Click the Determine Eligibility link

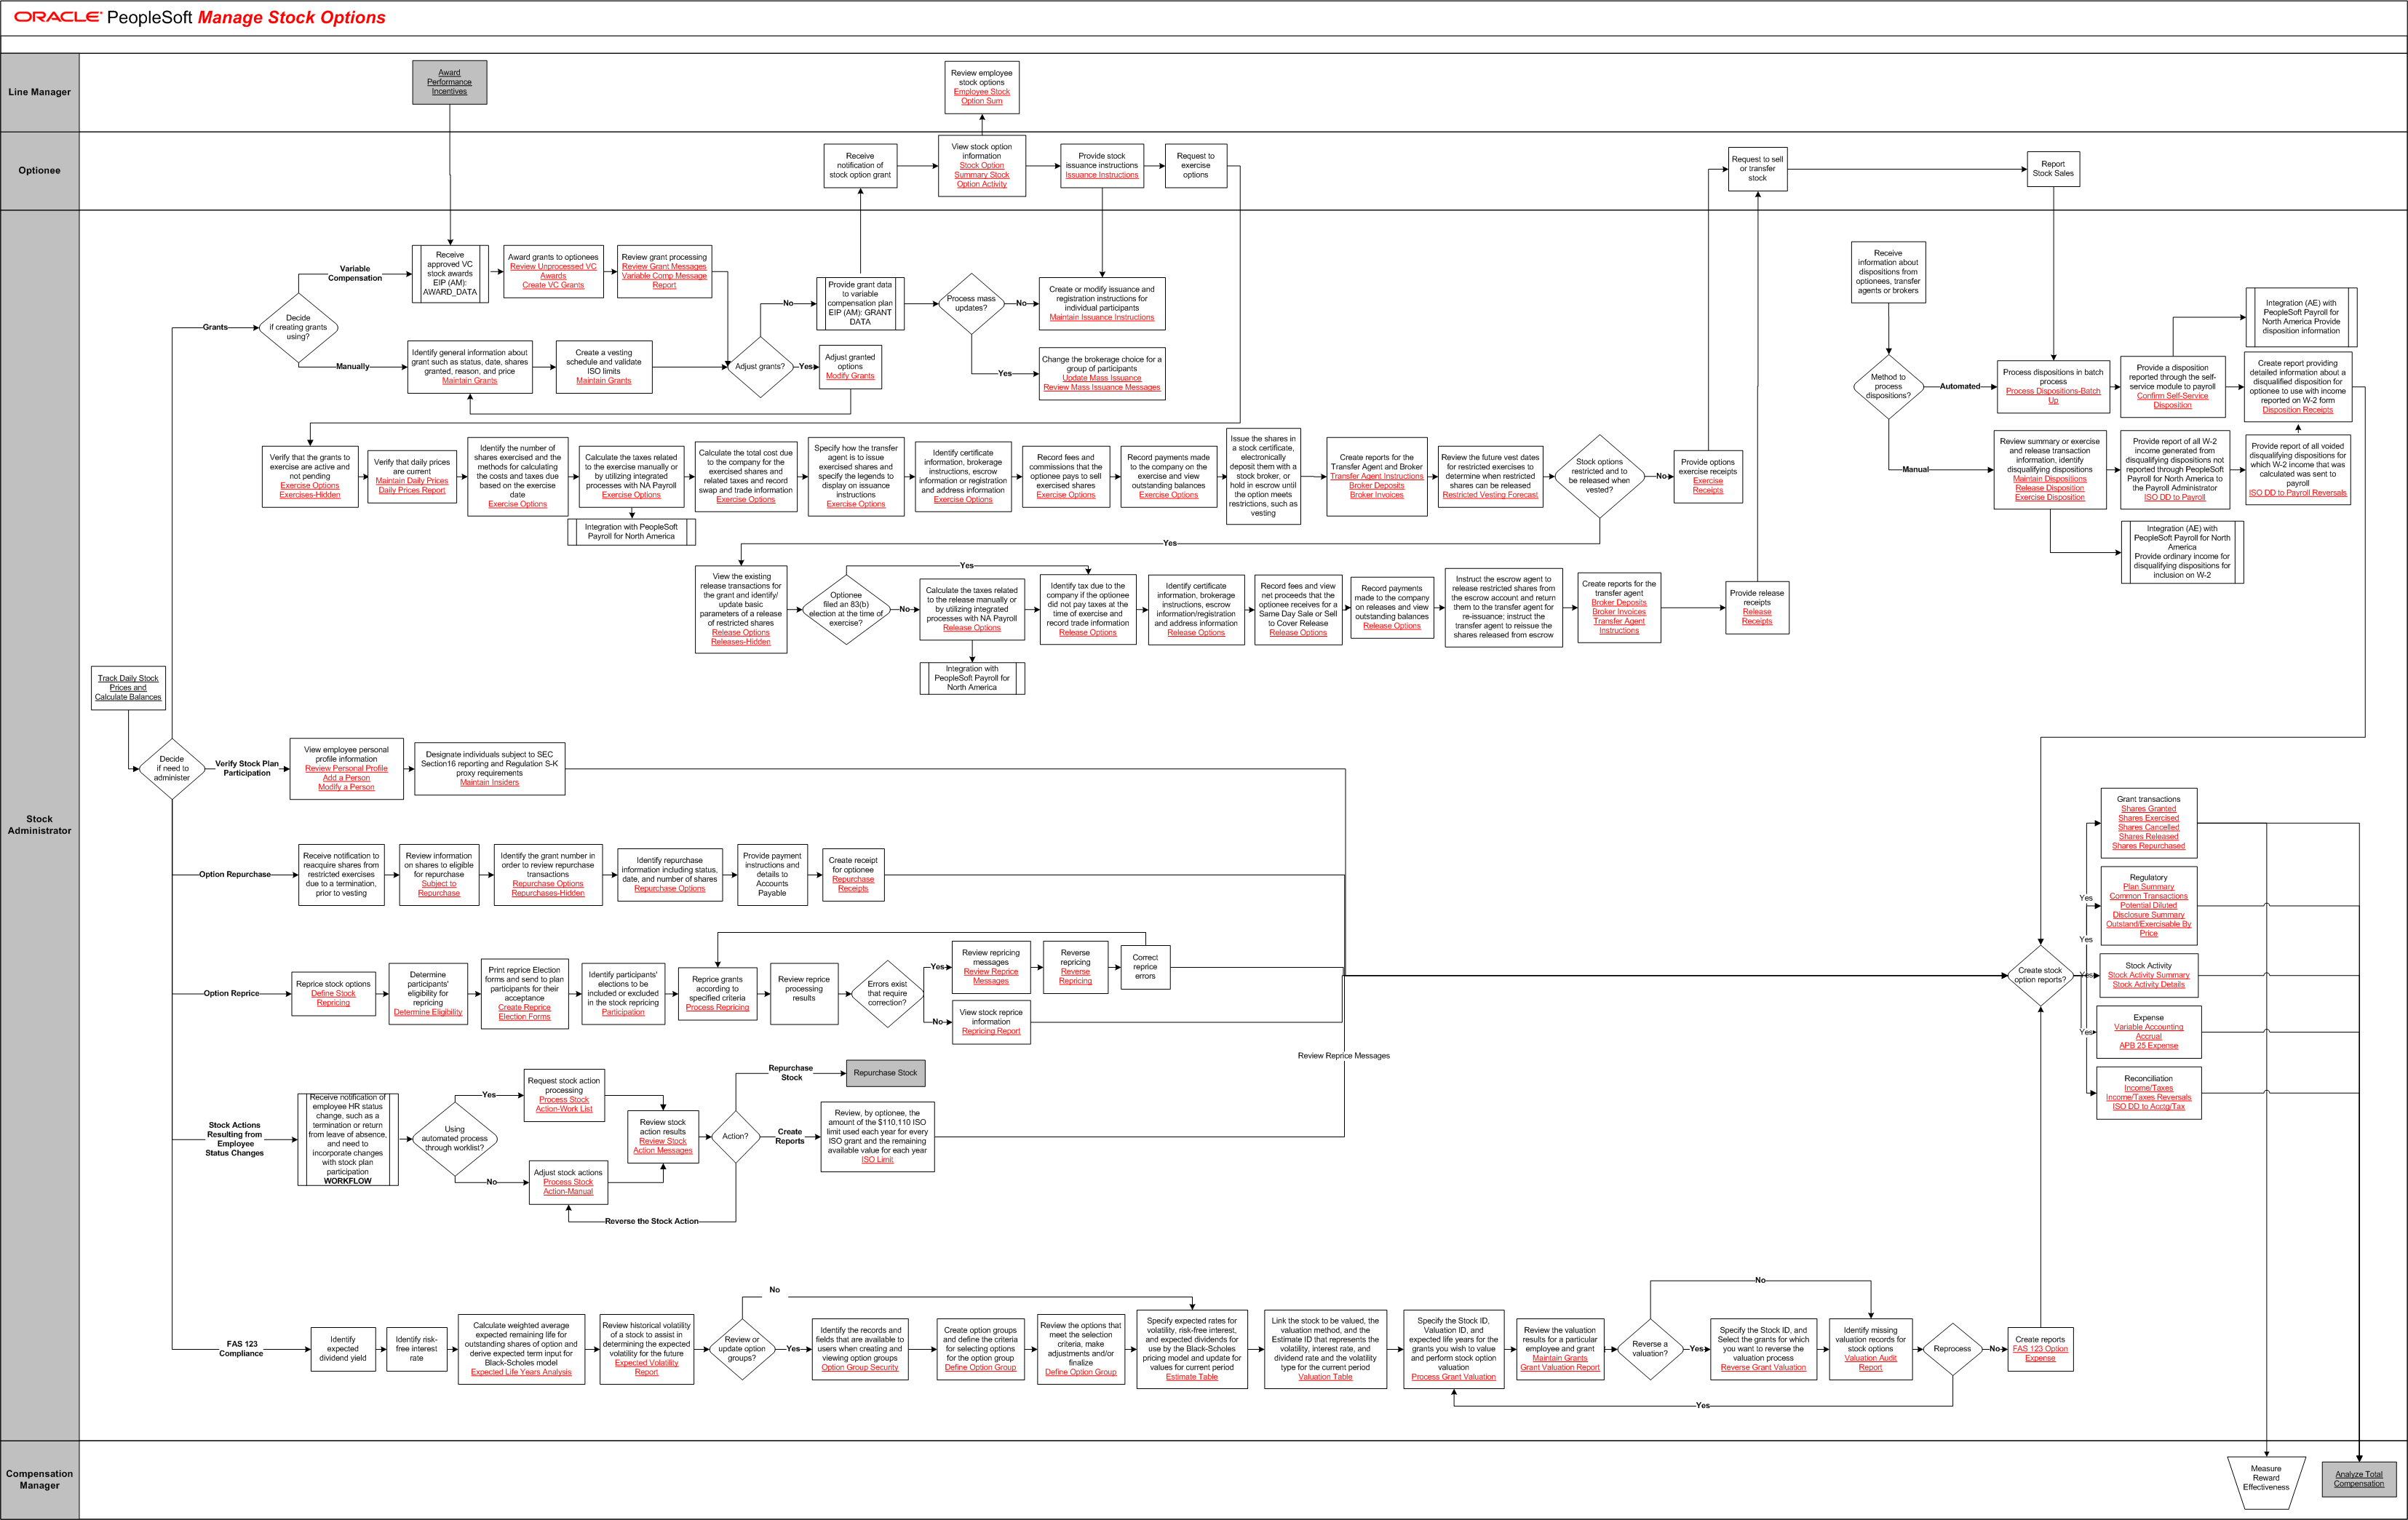(x=427, y=1012)
